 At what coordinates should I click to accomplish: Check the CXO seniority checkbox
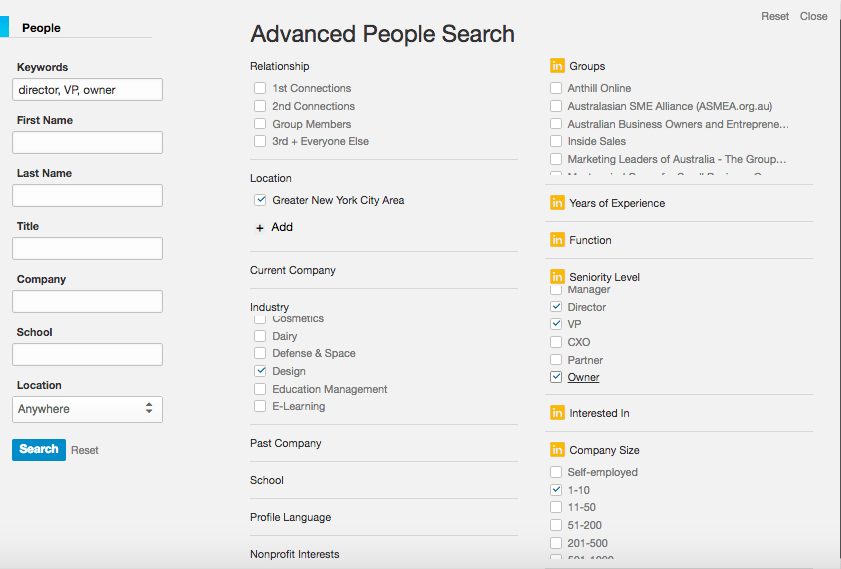(x=556, y=342)
